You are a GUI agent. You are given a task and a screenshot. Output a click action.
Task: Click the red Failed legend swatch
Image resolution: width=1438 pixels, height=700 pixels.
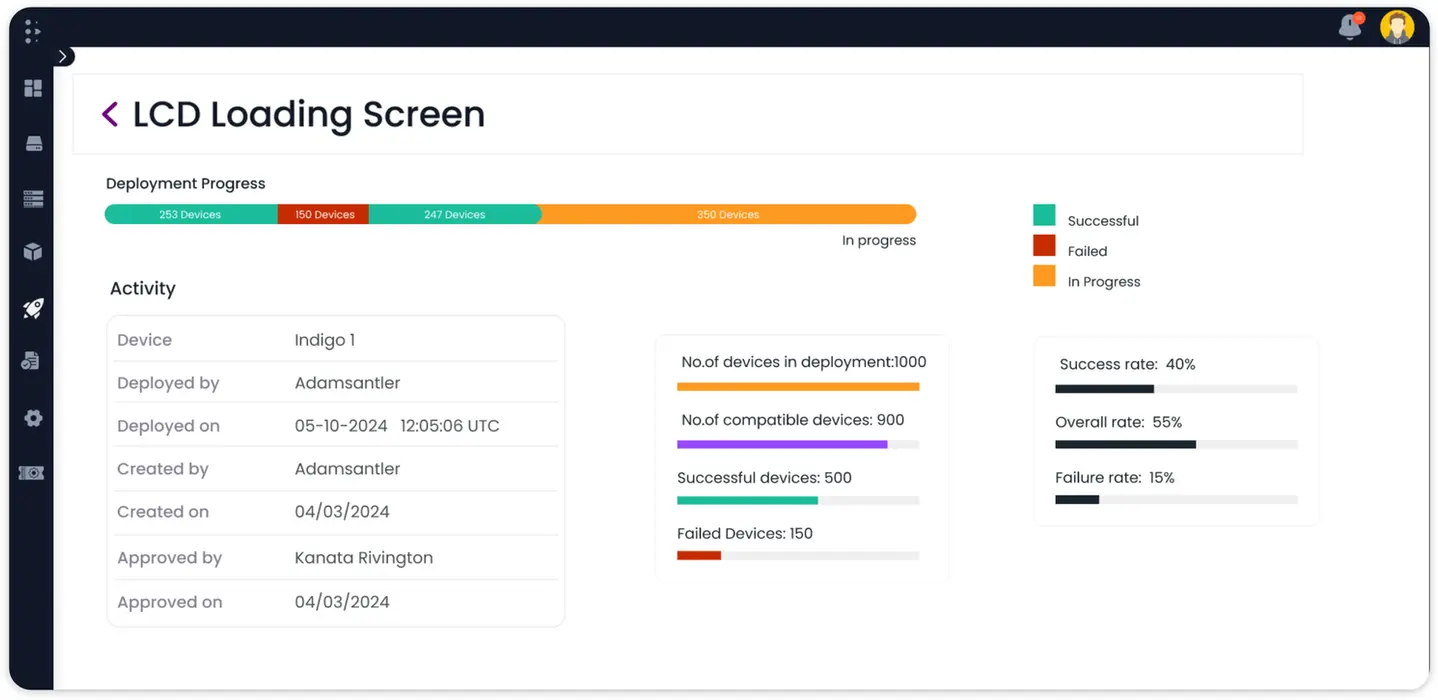(x=1044, y=245)
